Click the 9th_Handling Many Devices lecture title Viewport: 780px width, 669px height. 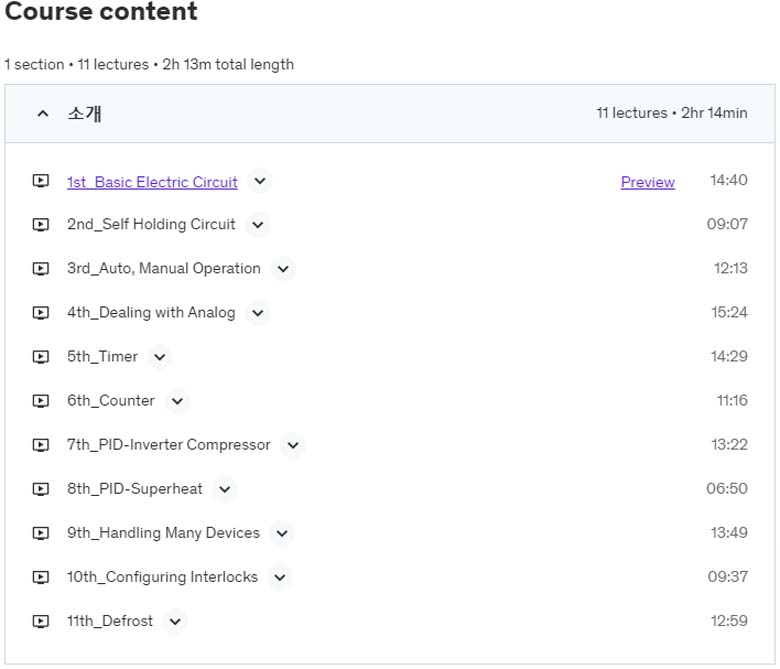163,533
